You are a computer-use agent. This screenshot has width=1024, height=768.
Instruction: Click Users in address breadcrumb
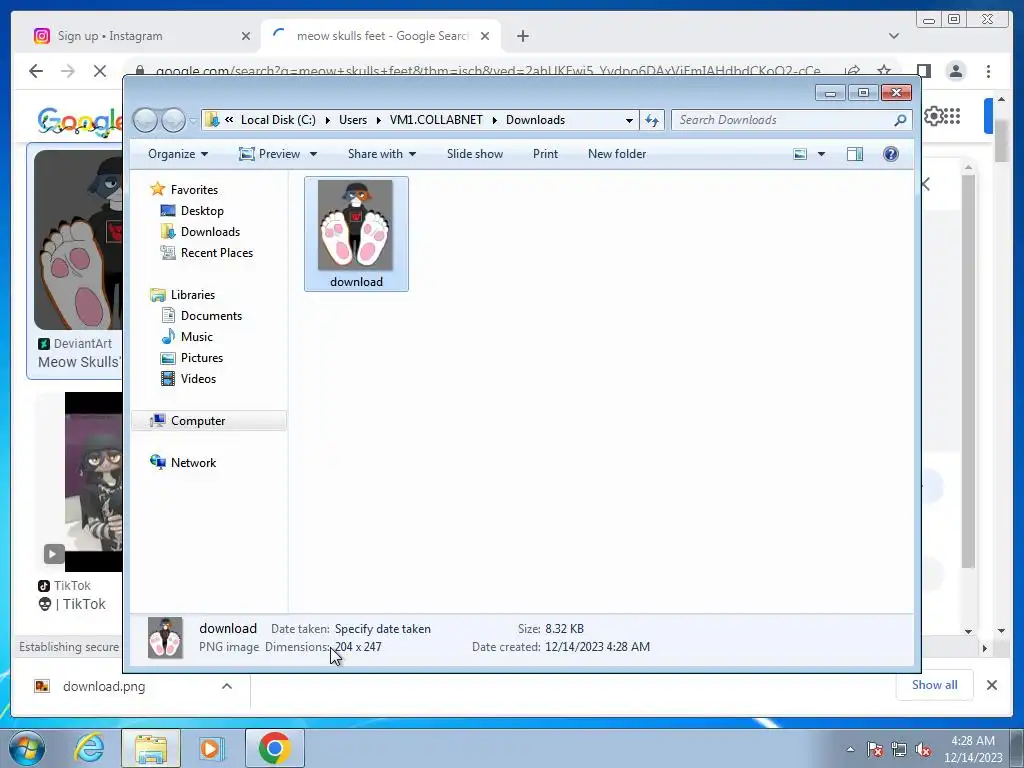pos(353,120)
